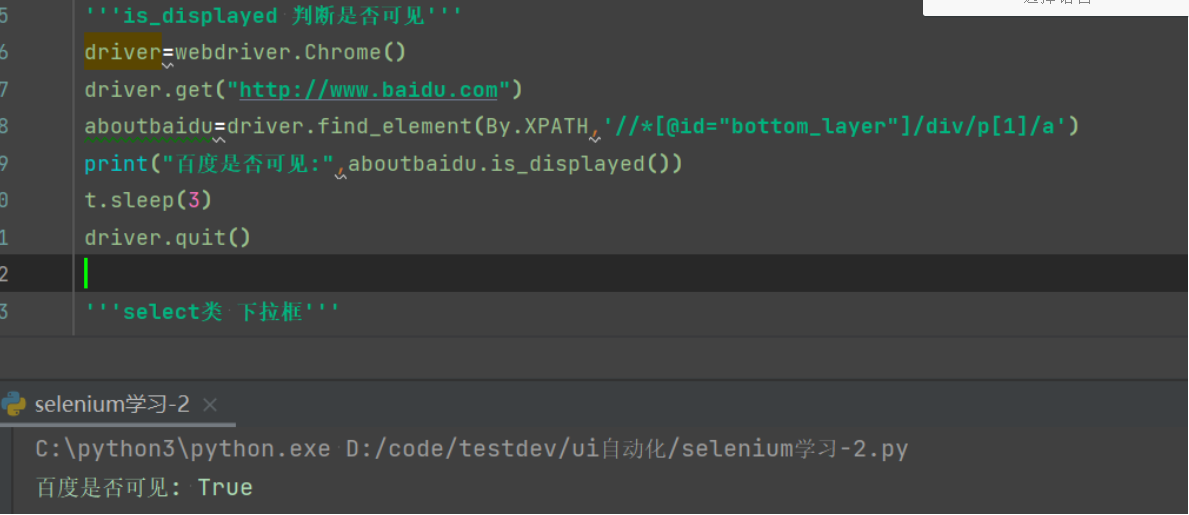Click the number 3 in t.sleep
1189x515 pixels.
pos(194,200)
